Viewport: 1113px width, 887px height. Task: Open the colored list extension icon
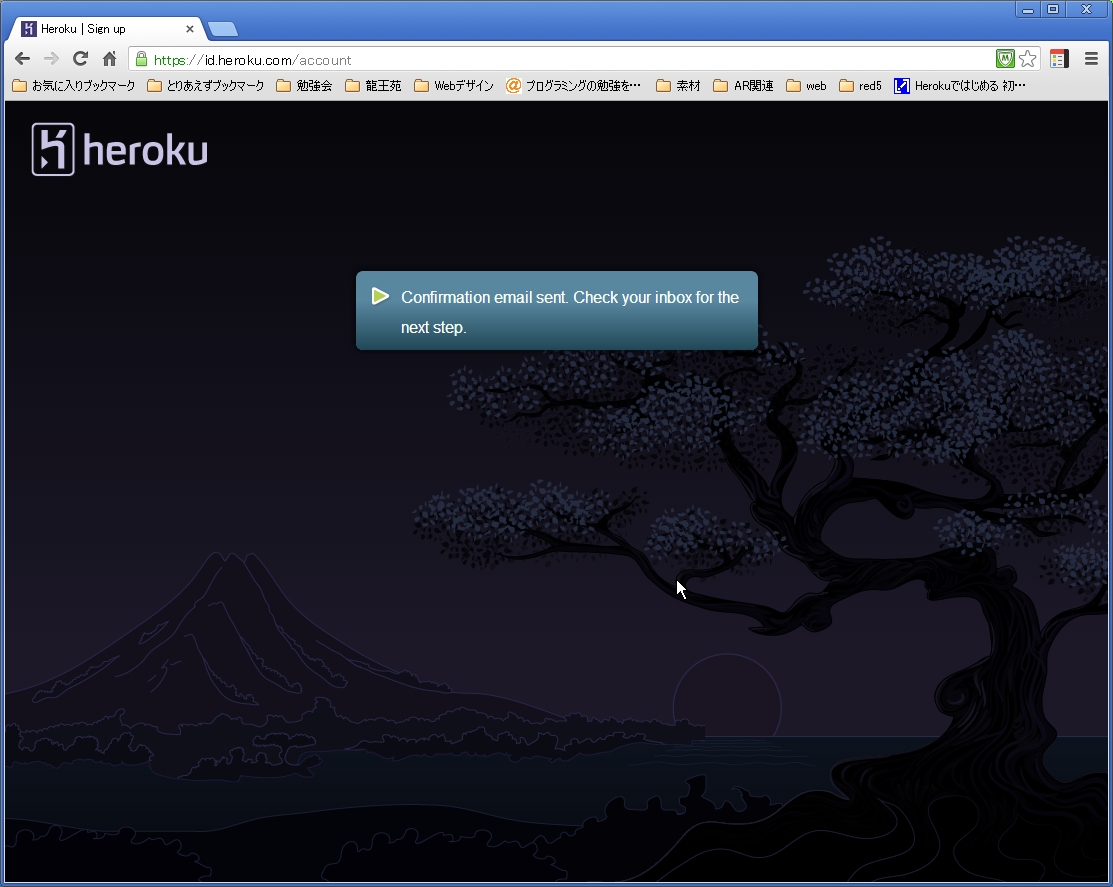[x=1058, y=59]
